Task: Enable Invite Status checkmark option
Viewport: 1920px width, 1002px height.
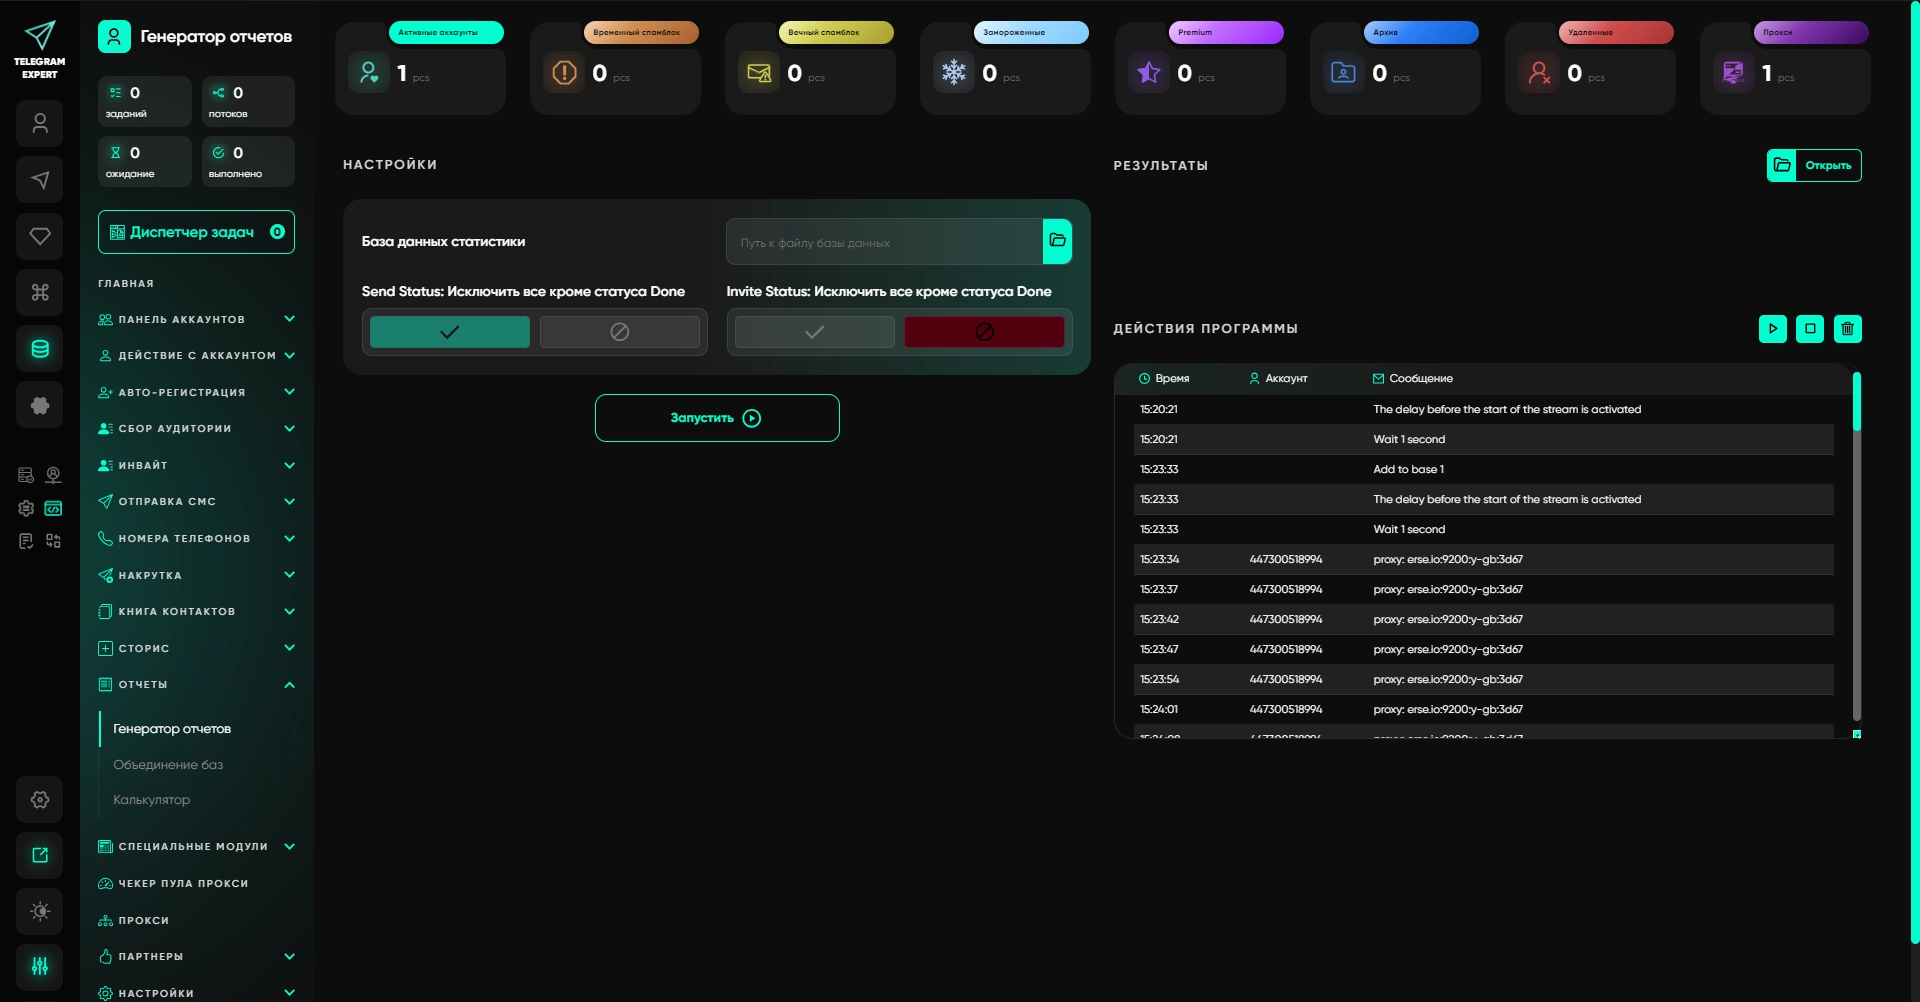Action: 815,332
